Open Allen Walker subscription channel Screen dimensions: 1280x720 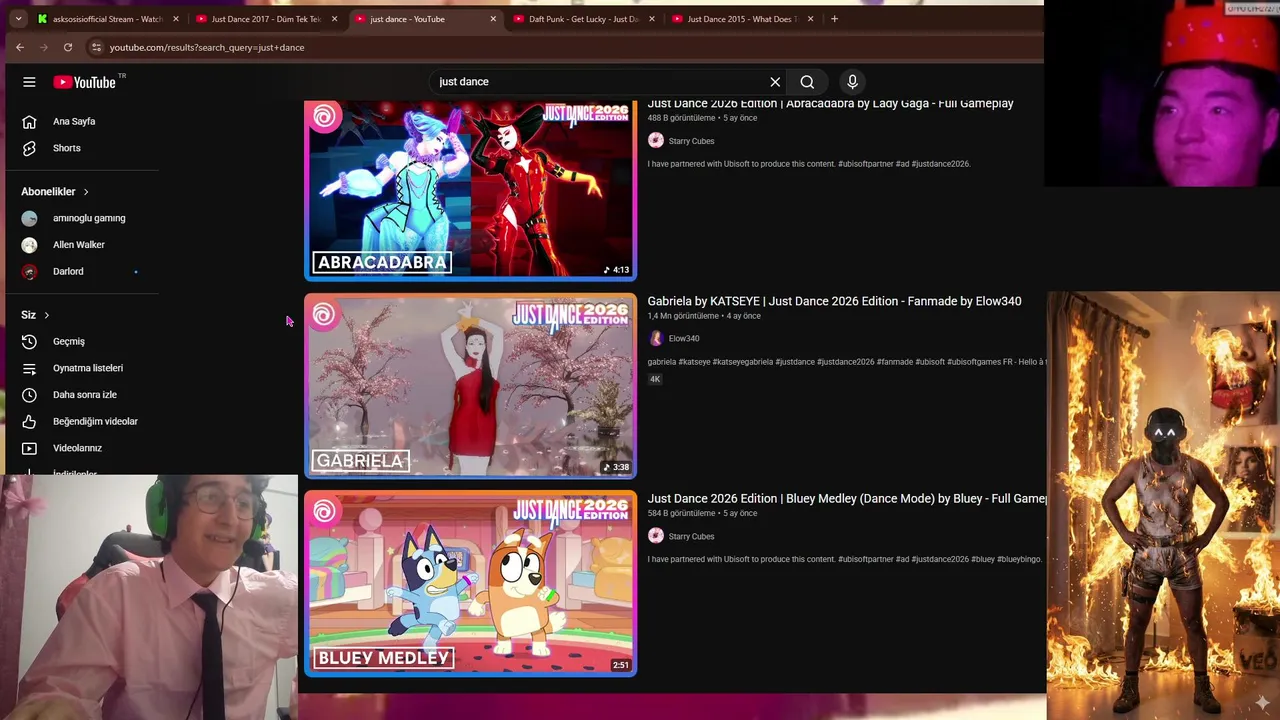tap(79, 245)
